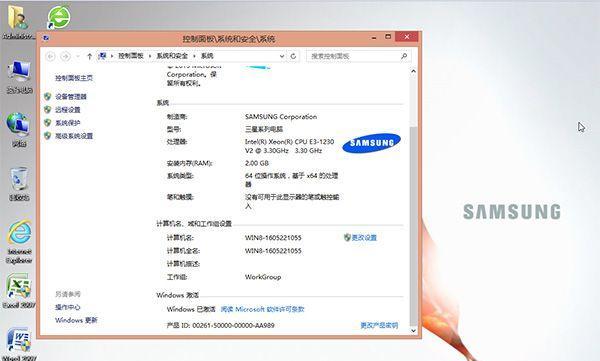Open 高级系统设置 (Advanced system settings) link
This screenshot has height=361, width=600.
point(74,136)
